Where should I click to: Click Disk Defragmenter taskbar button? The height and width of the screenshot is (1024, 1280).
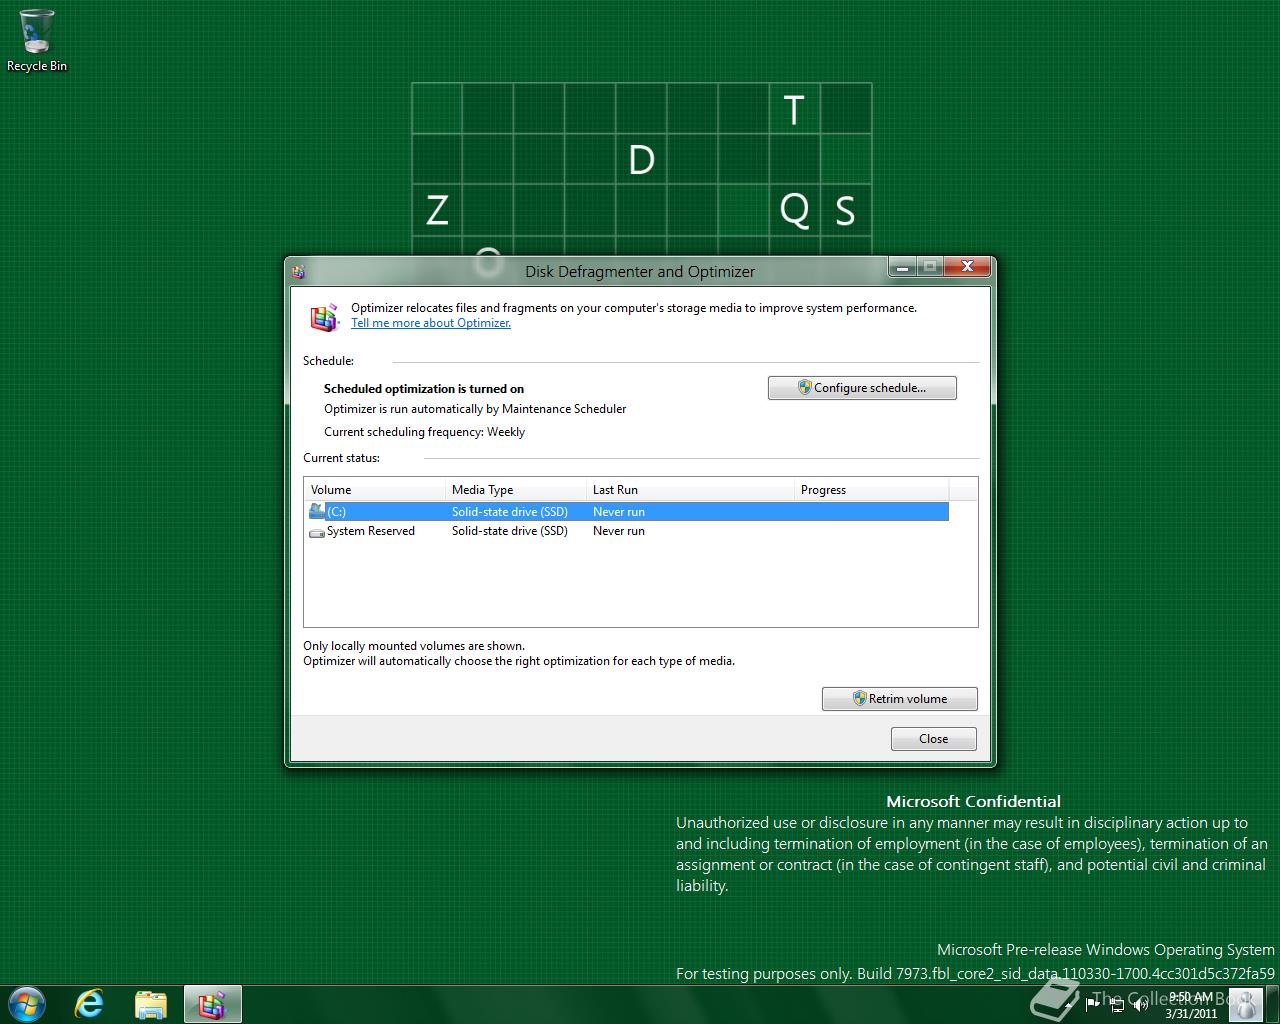(212, 1004)
